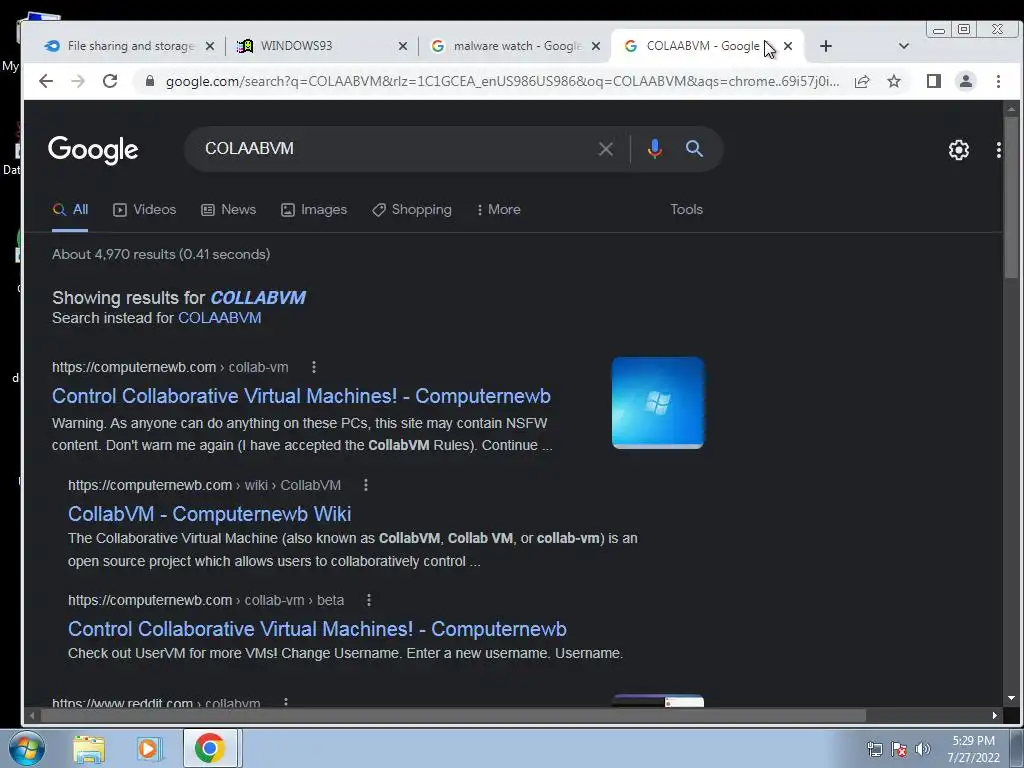This screenshot has height=768, width=1024.
Task: Open the collab-vm beta result title link
Action: click(x=317, y=629)
